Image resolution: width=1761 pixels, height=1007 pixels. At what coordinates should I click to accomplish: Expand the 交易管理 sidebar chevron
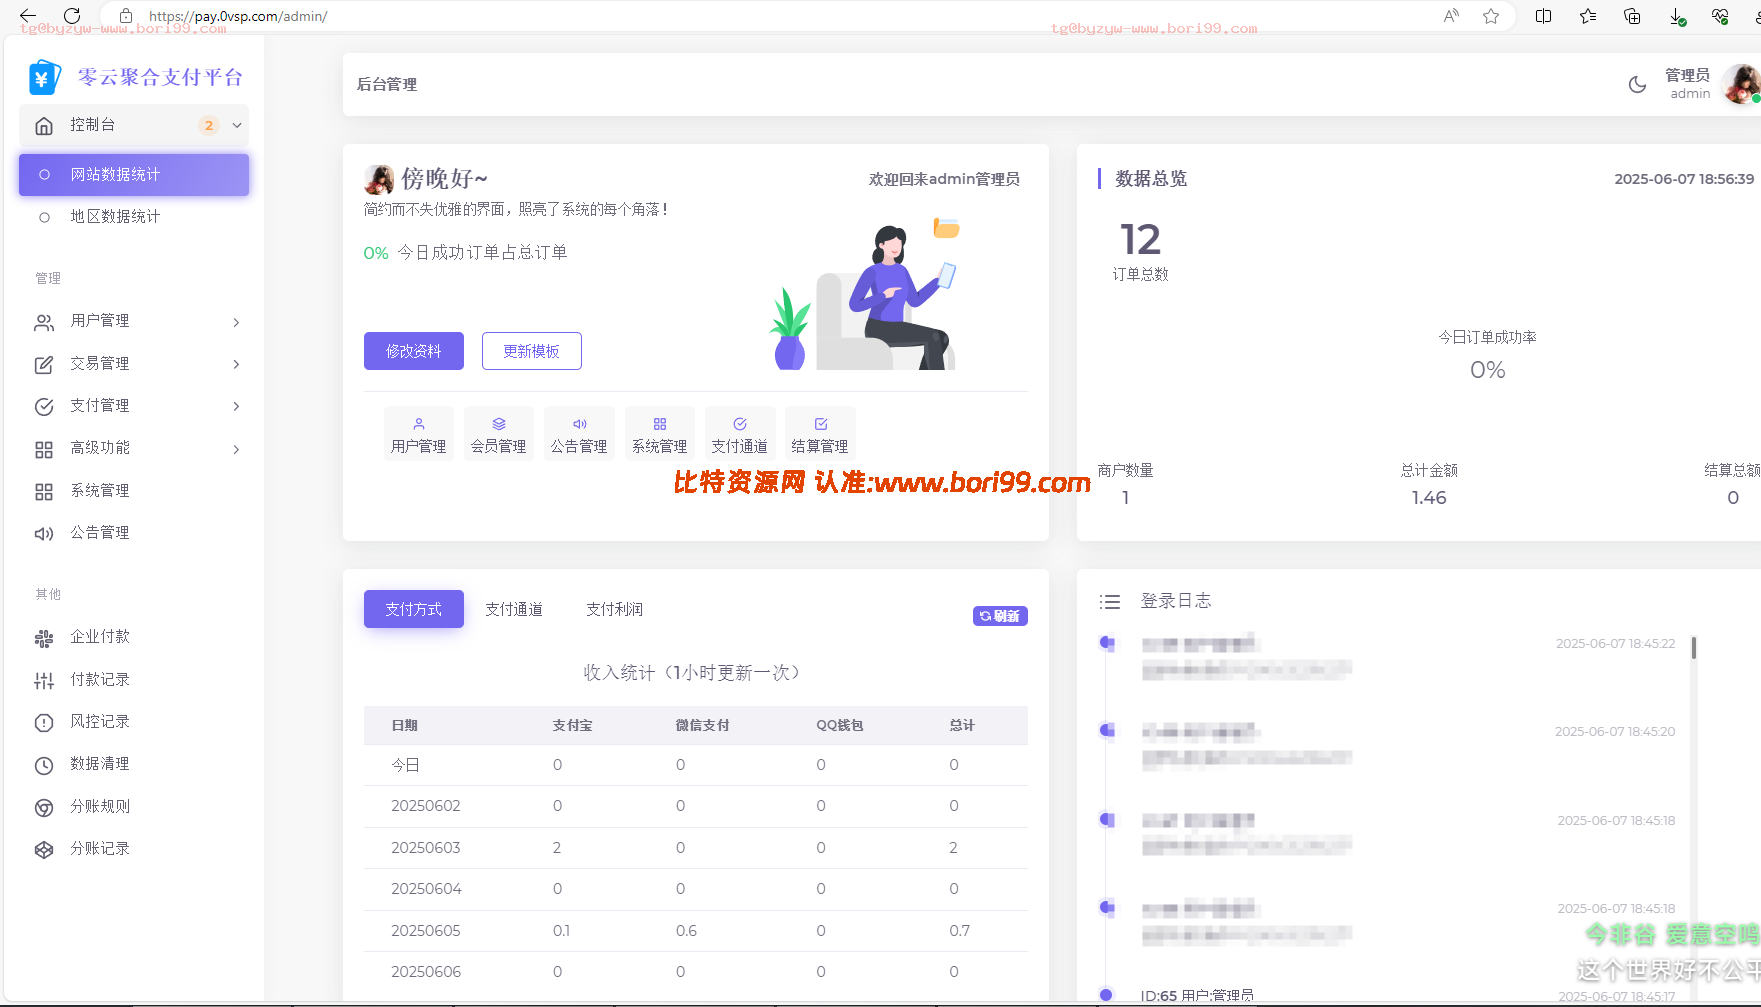236,364
